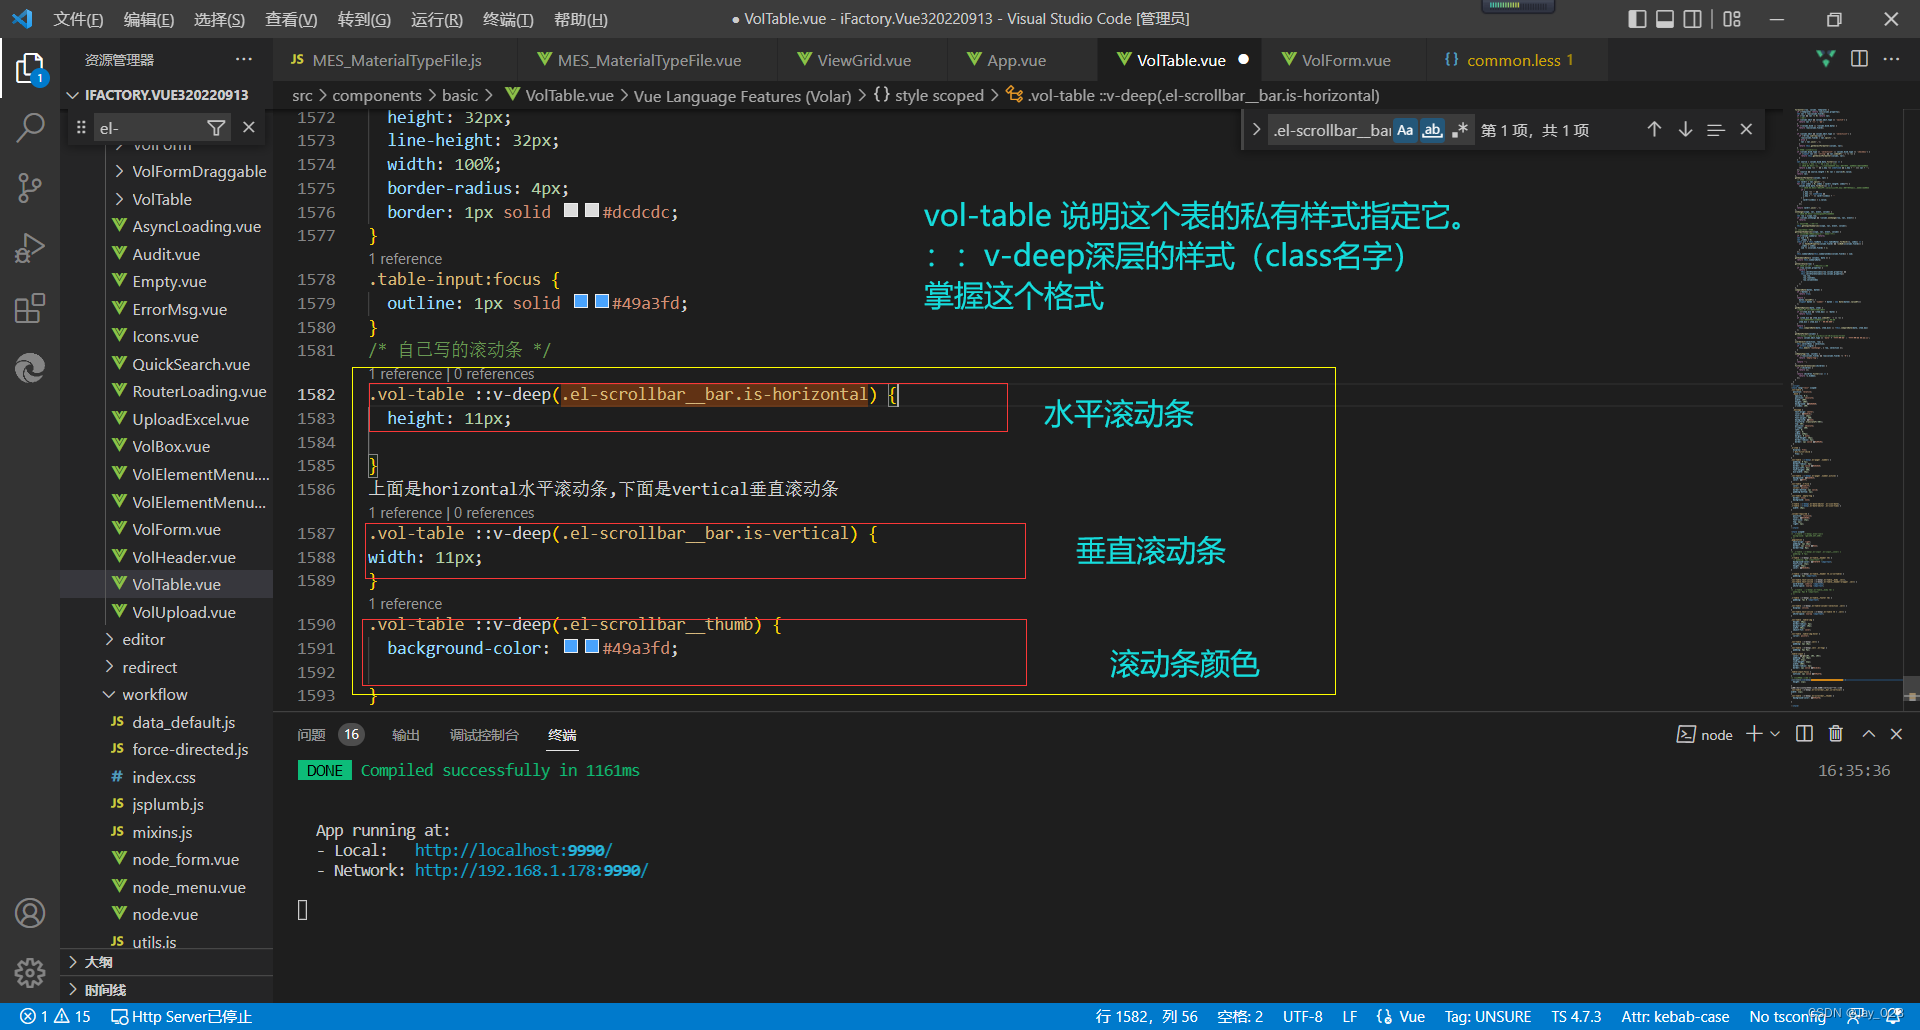Open the 编辑(E) menu

coord(148,19)
